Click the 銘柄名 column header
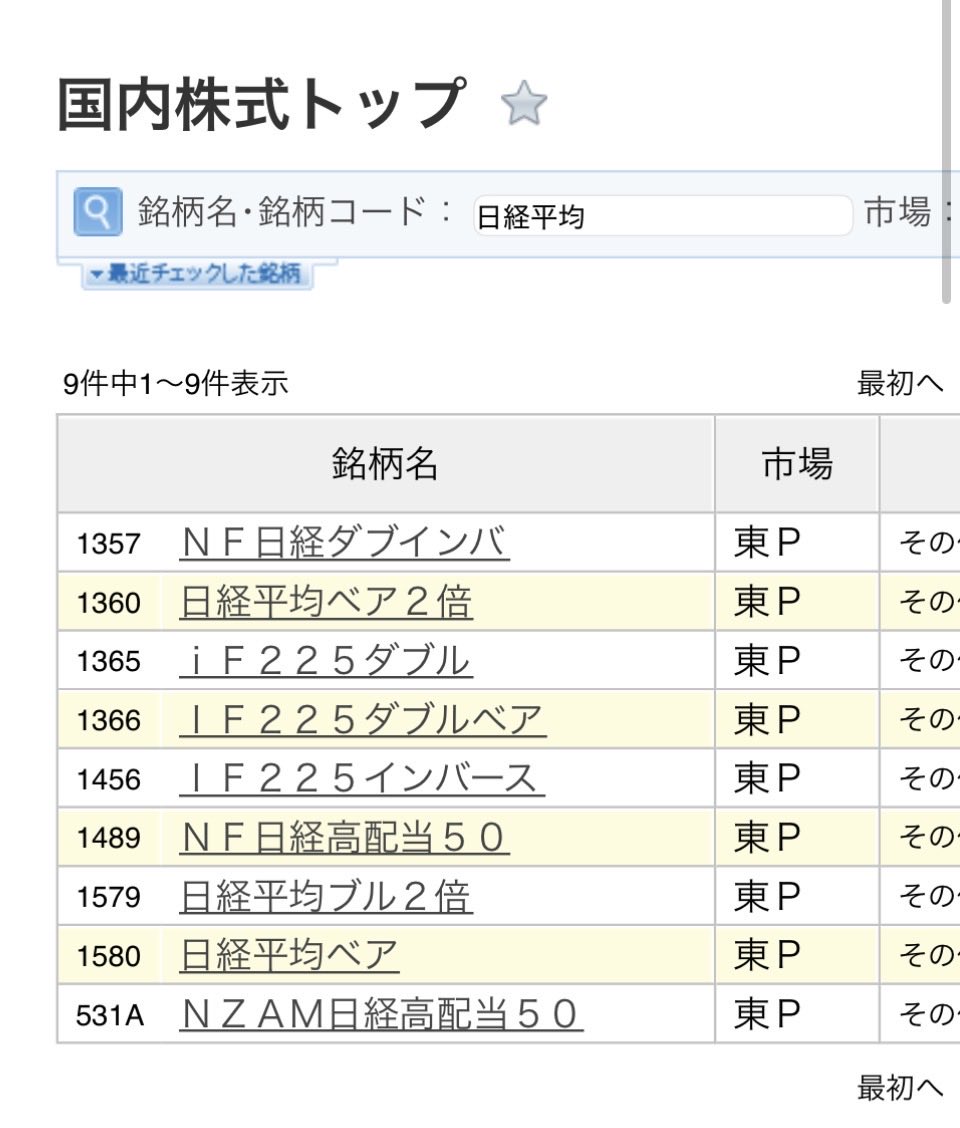Screen dimensions: 960x1128 [x=385, y=463]
